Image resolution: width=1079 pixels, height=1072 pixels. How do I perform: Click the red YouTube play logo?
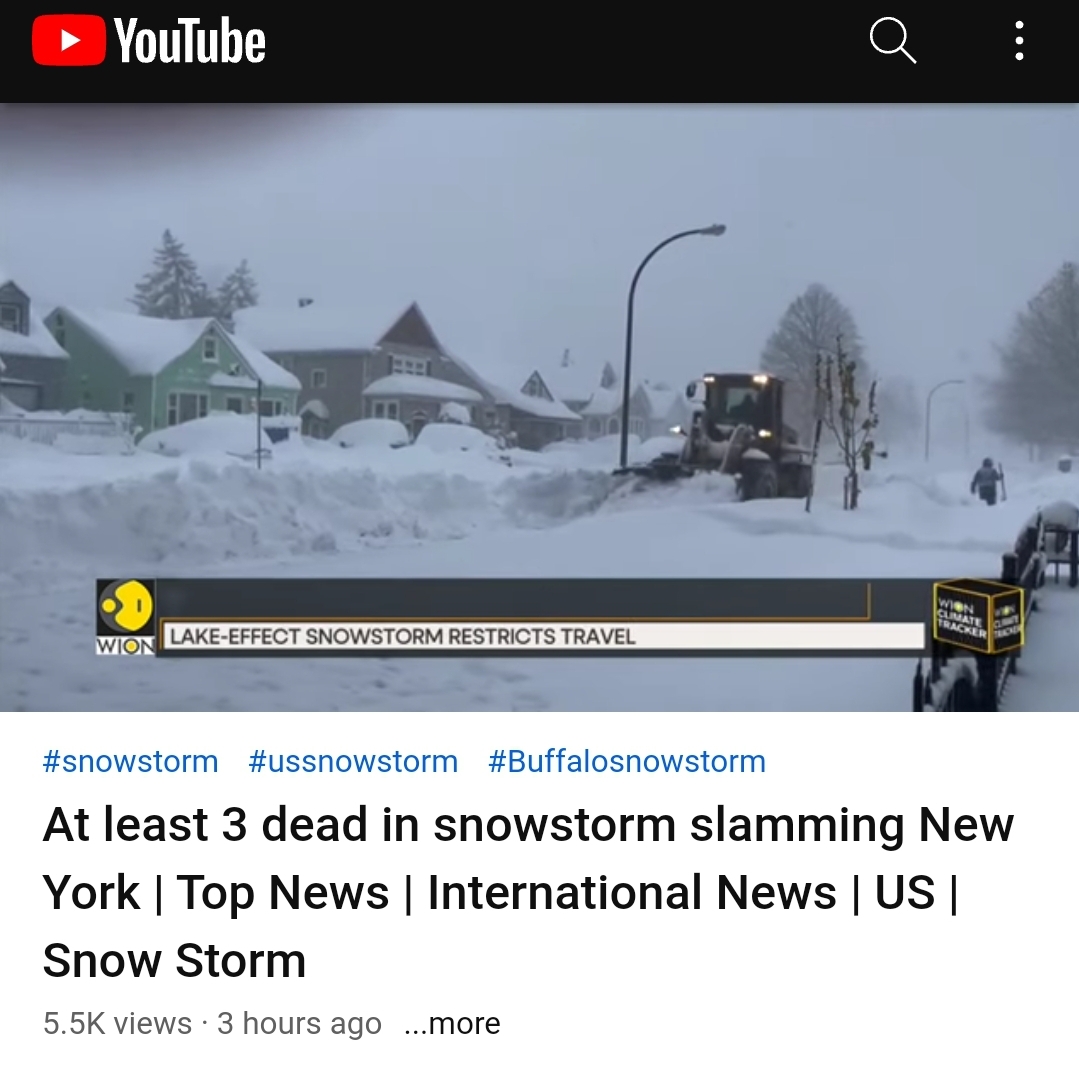coord(69,41)
